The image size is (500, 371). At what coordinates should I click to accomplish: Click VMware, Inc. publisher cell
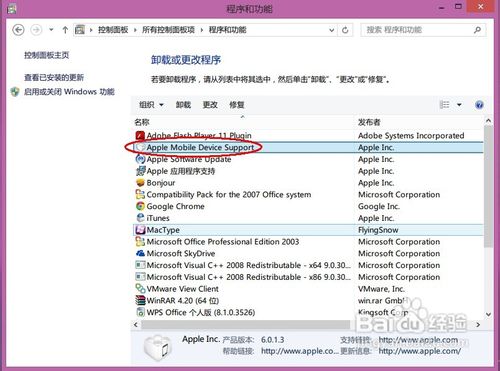381,289
